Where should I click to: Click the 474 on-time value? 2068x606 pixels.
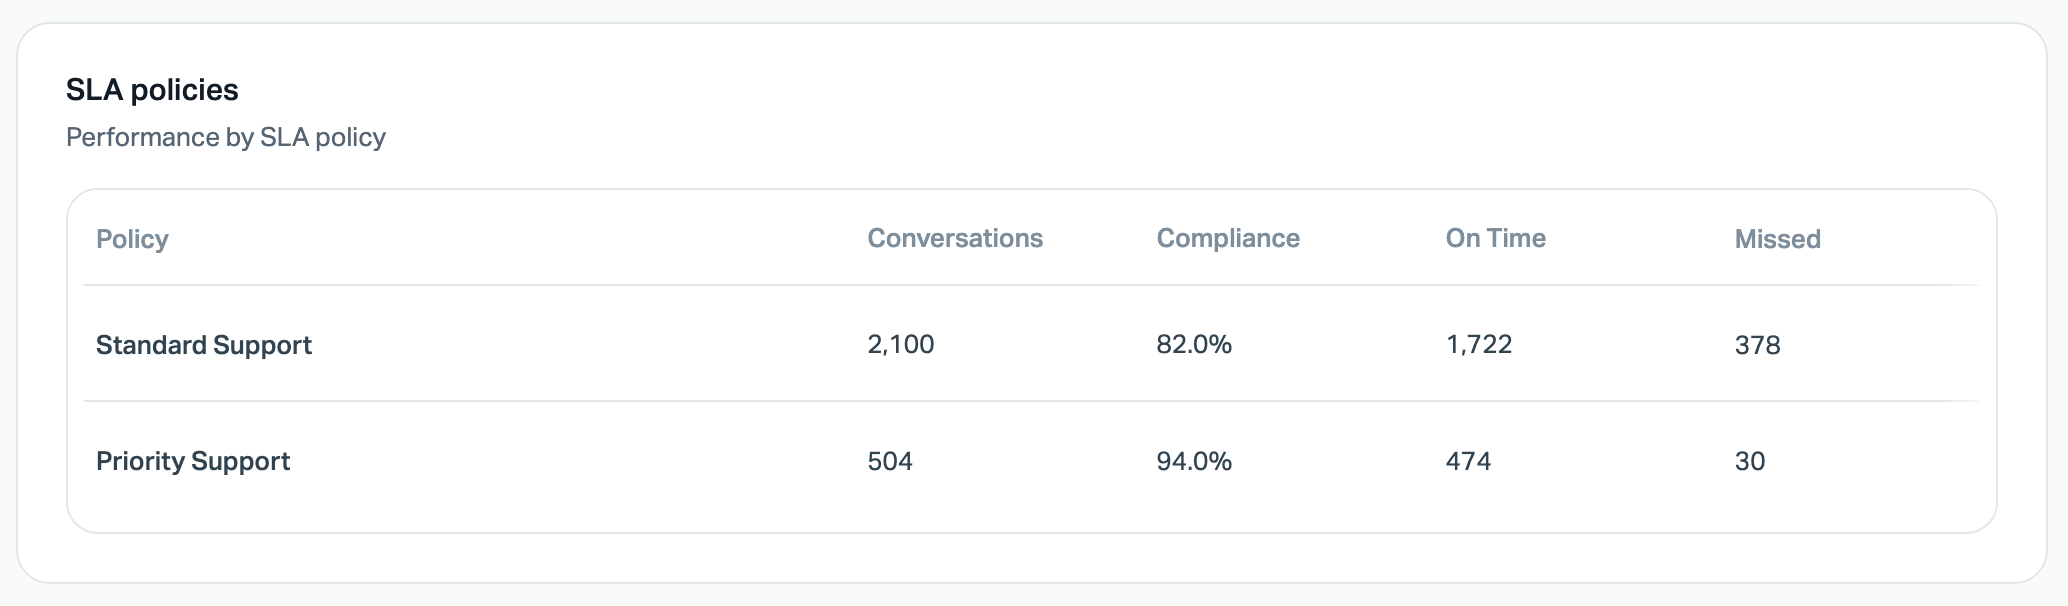[x=1468, y=461]
